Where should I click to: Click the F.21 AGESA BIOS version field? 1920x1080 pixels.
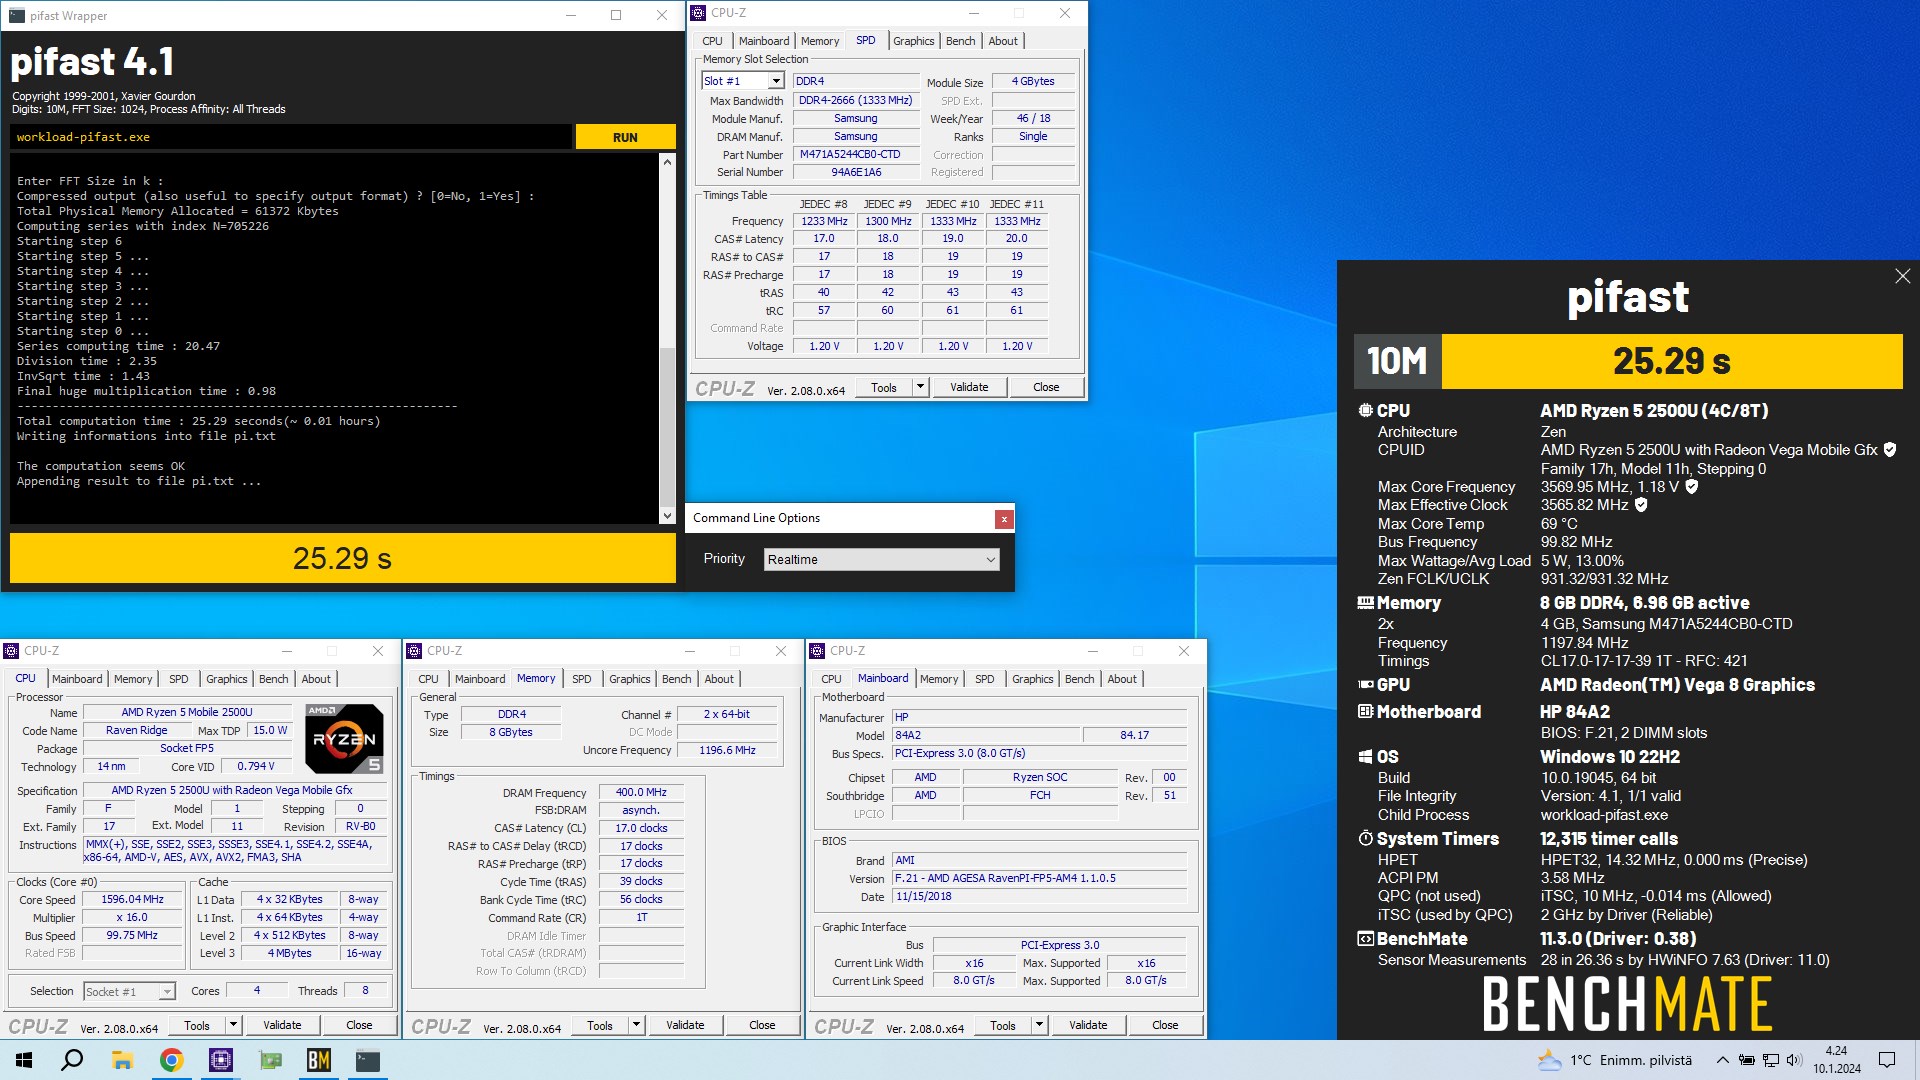(x=1040, y=878)
